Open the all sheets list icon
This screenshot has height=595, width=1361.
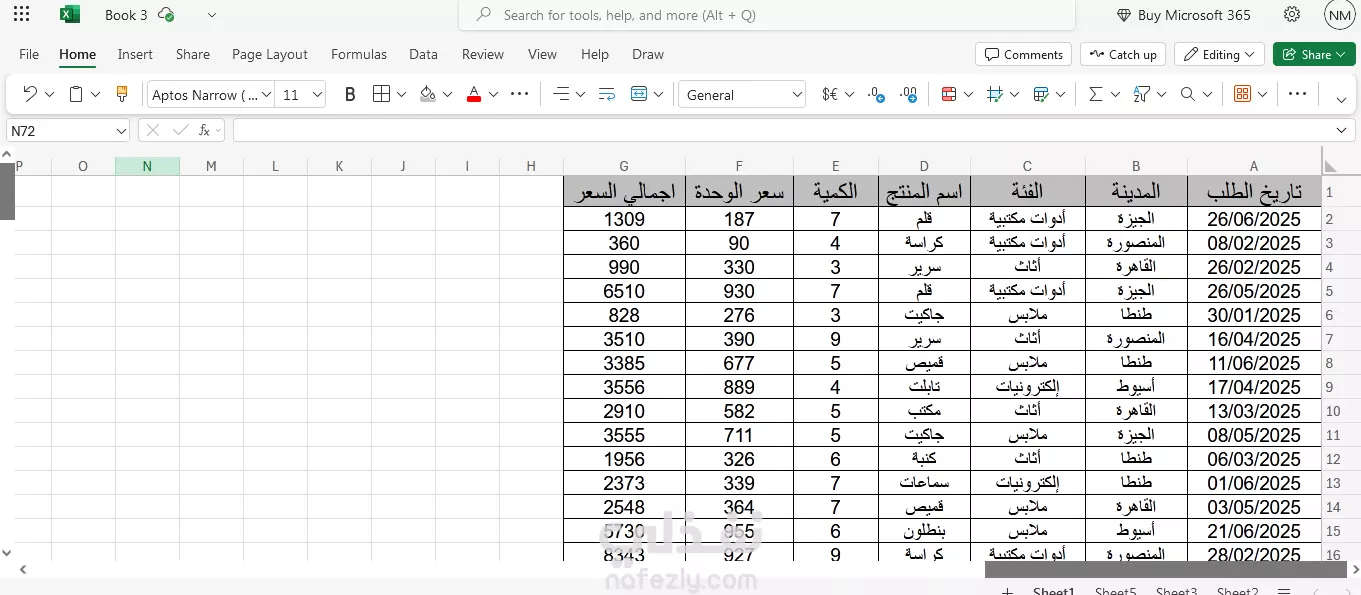[1284, 591]
